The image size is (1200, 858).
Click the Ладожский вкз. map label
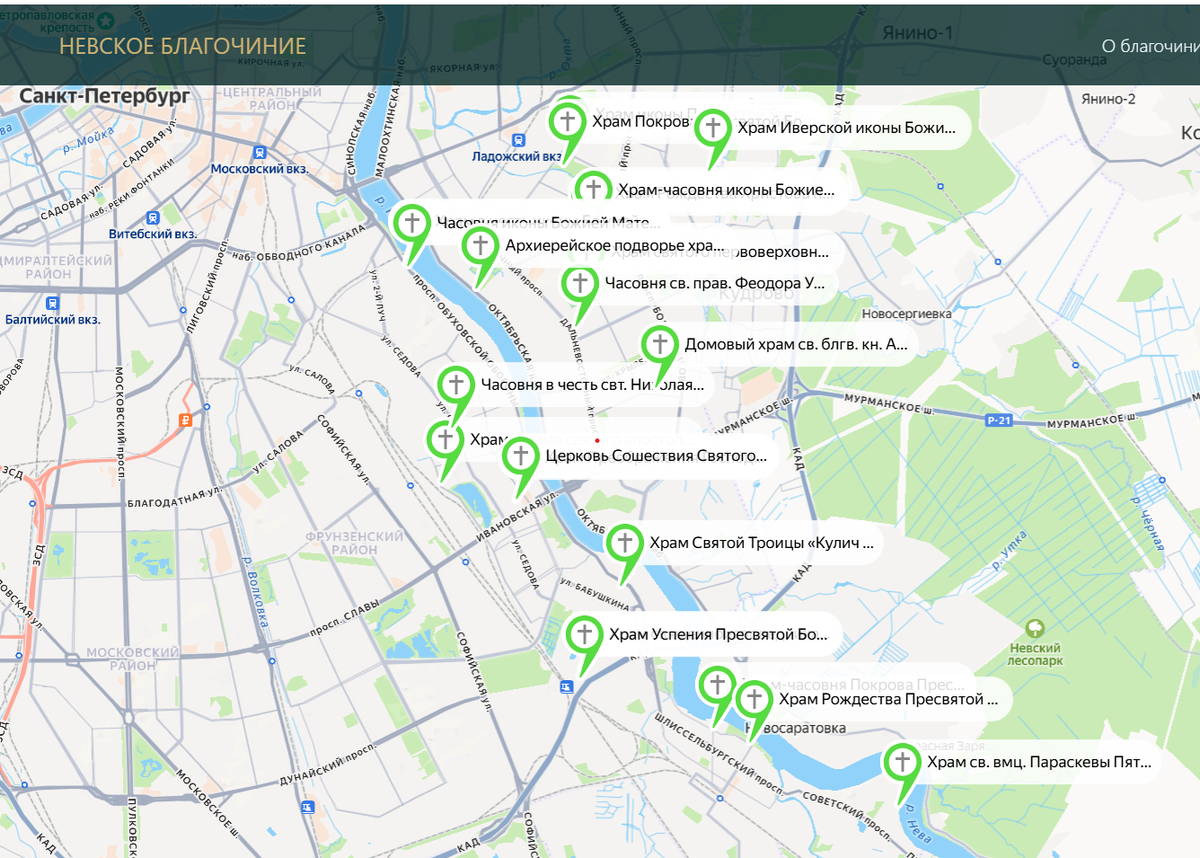tap(516, 156)
